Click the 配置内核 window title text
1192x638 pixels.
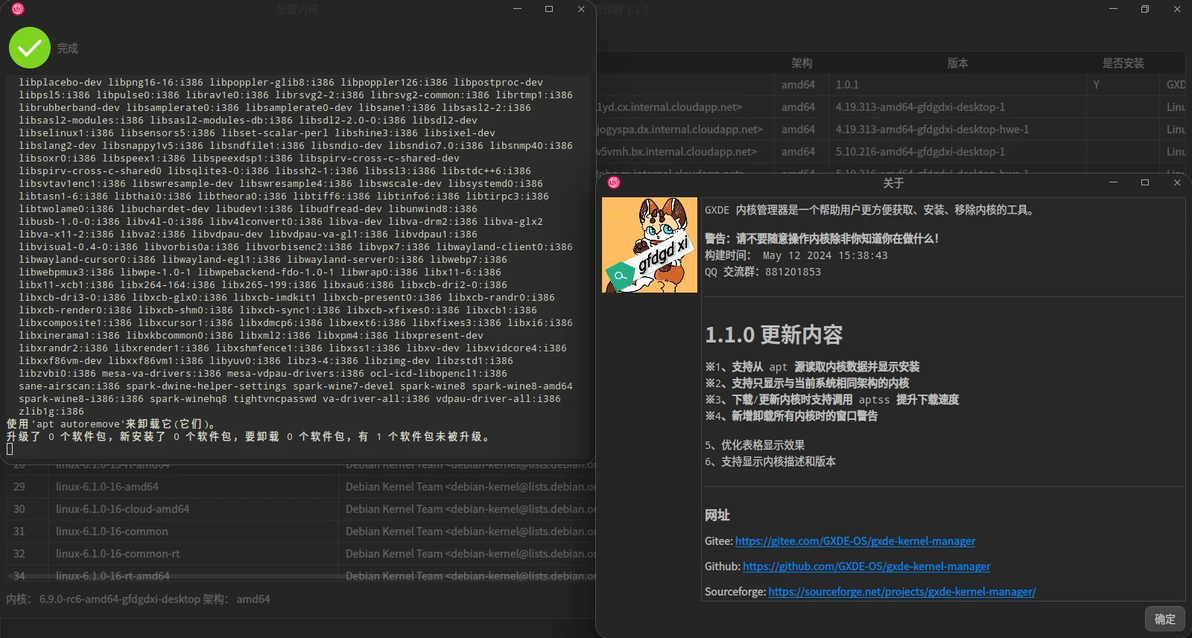tap(298, 9)
